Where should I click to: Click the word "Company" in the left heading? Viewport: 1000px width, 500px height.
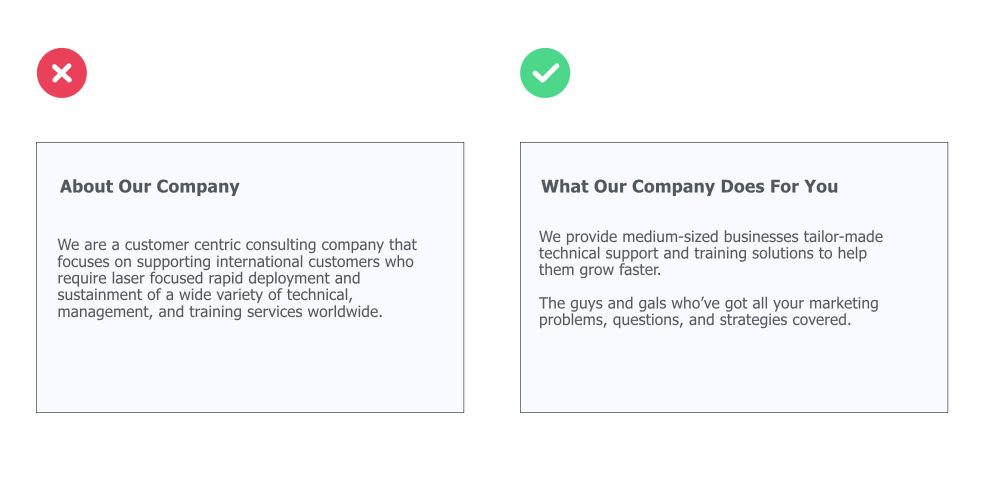[198, 187]
